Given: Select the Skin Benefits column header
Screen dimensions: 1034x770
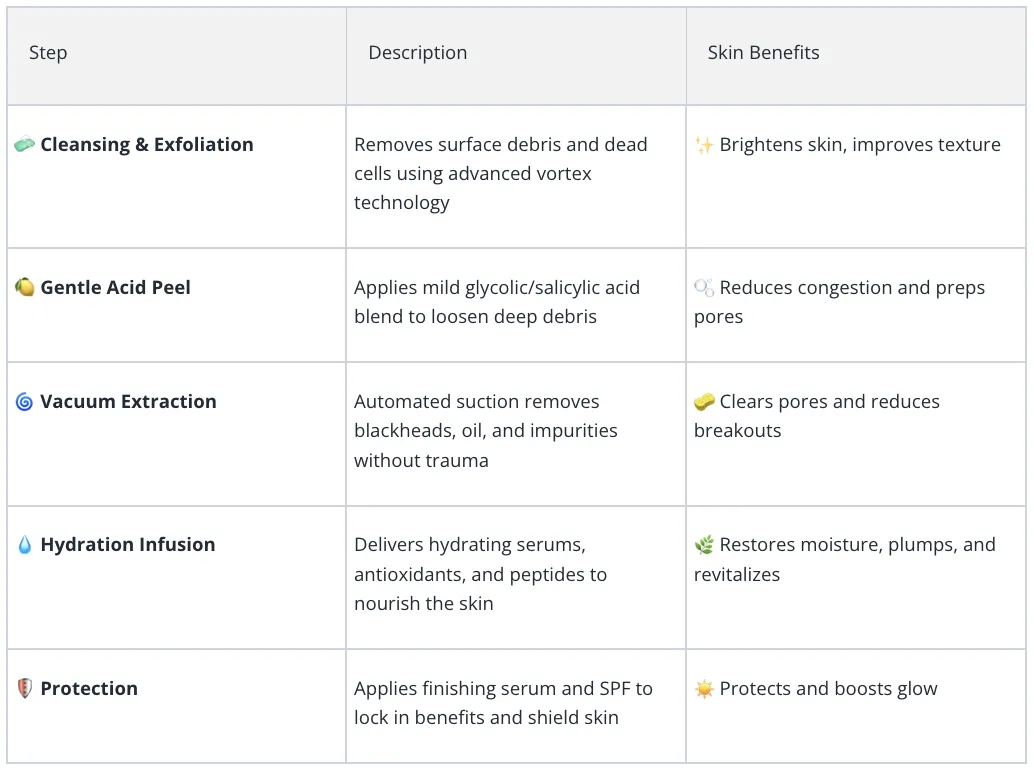Looking at the screenshot, I should 764,53.
